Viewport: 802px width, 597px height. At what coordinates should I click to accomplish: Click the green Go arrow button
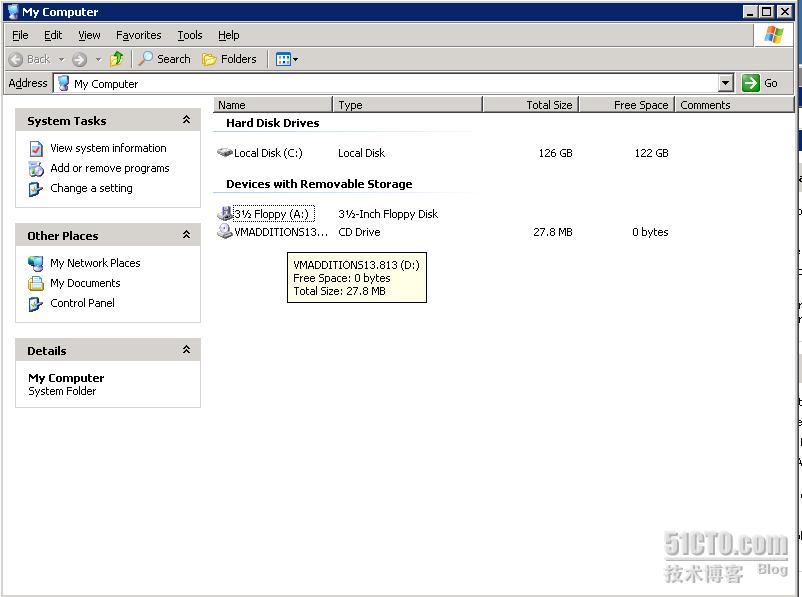750,83
